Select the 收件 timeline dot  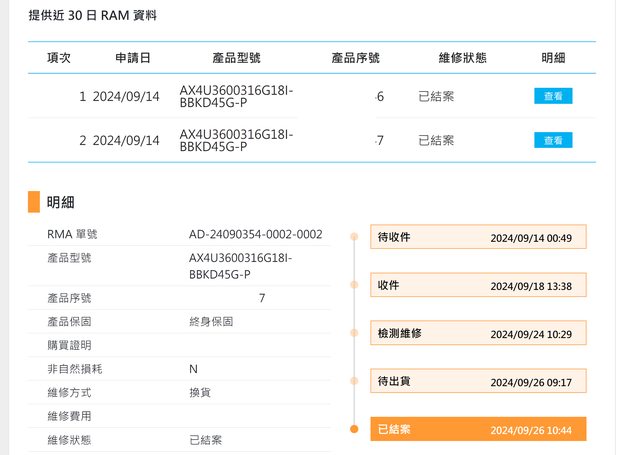pos(354,285)
